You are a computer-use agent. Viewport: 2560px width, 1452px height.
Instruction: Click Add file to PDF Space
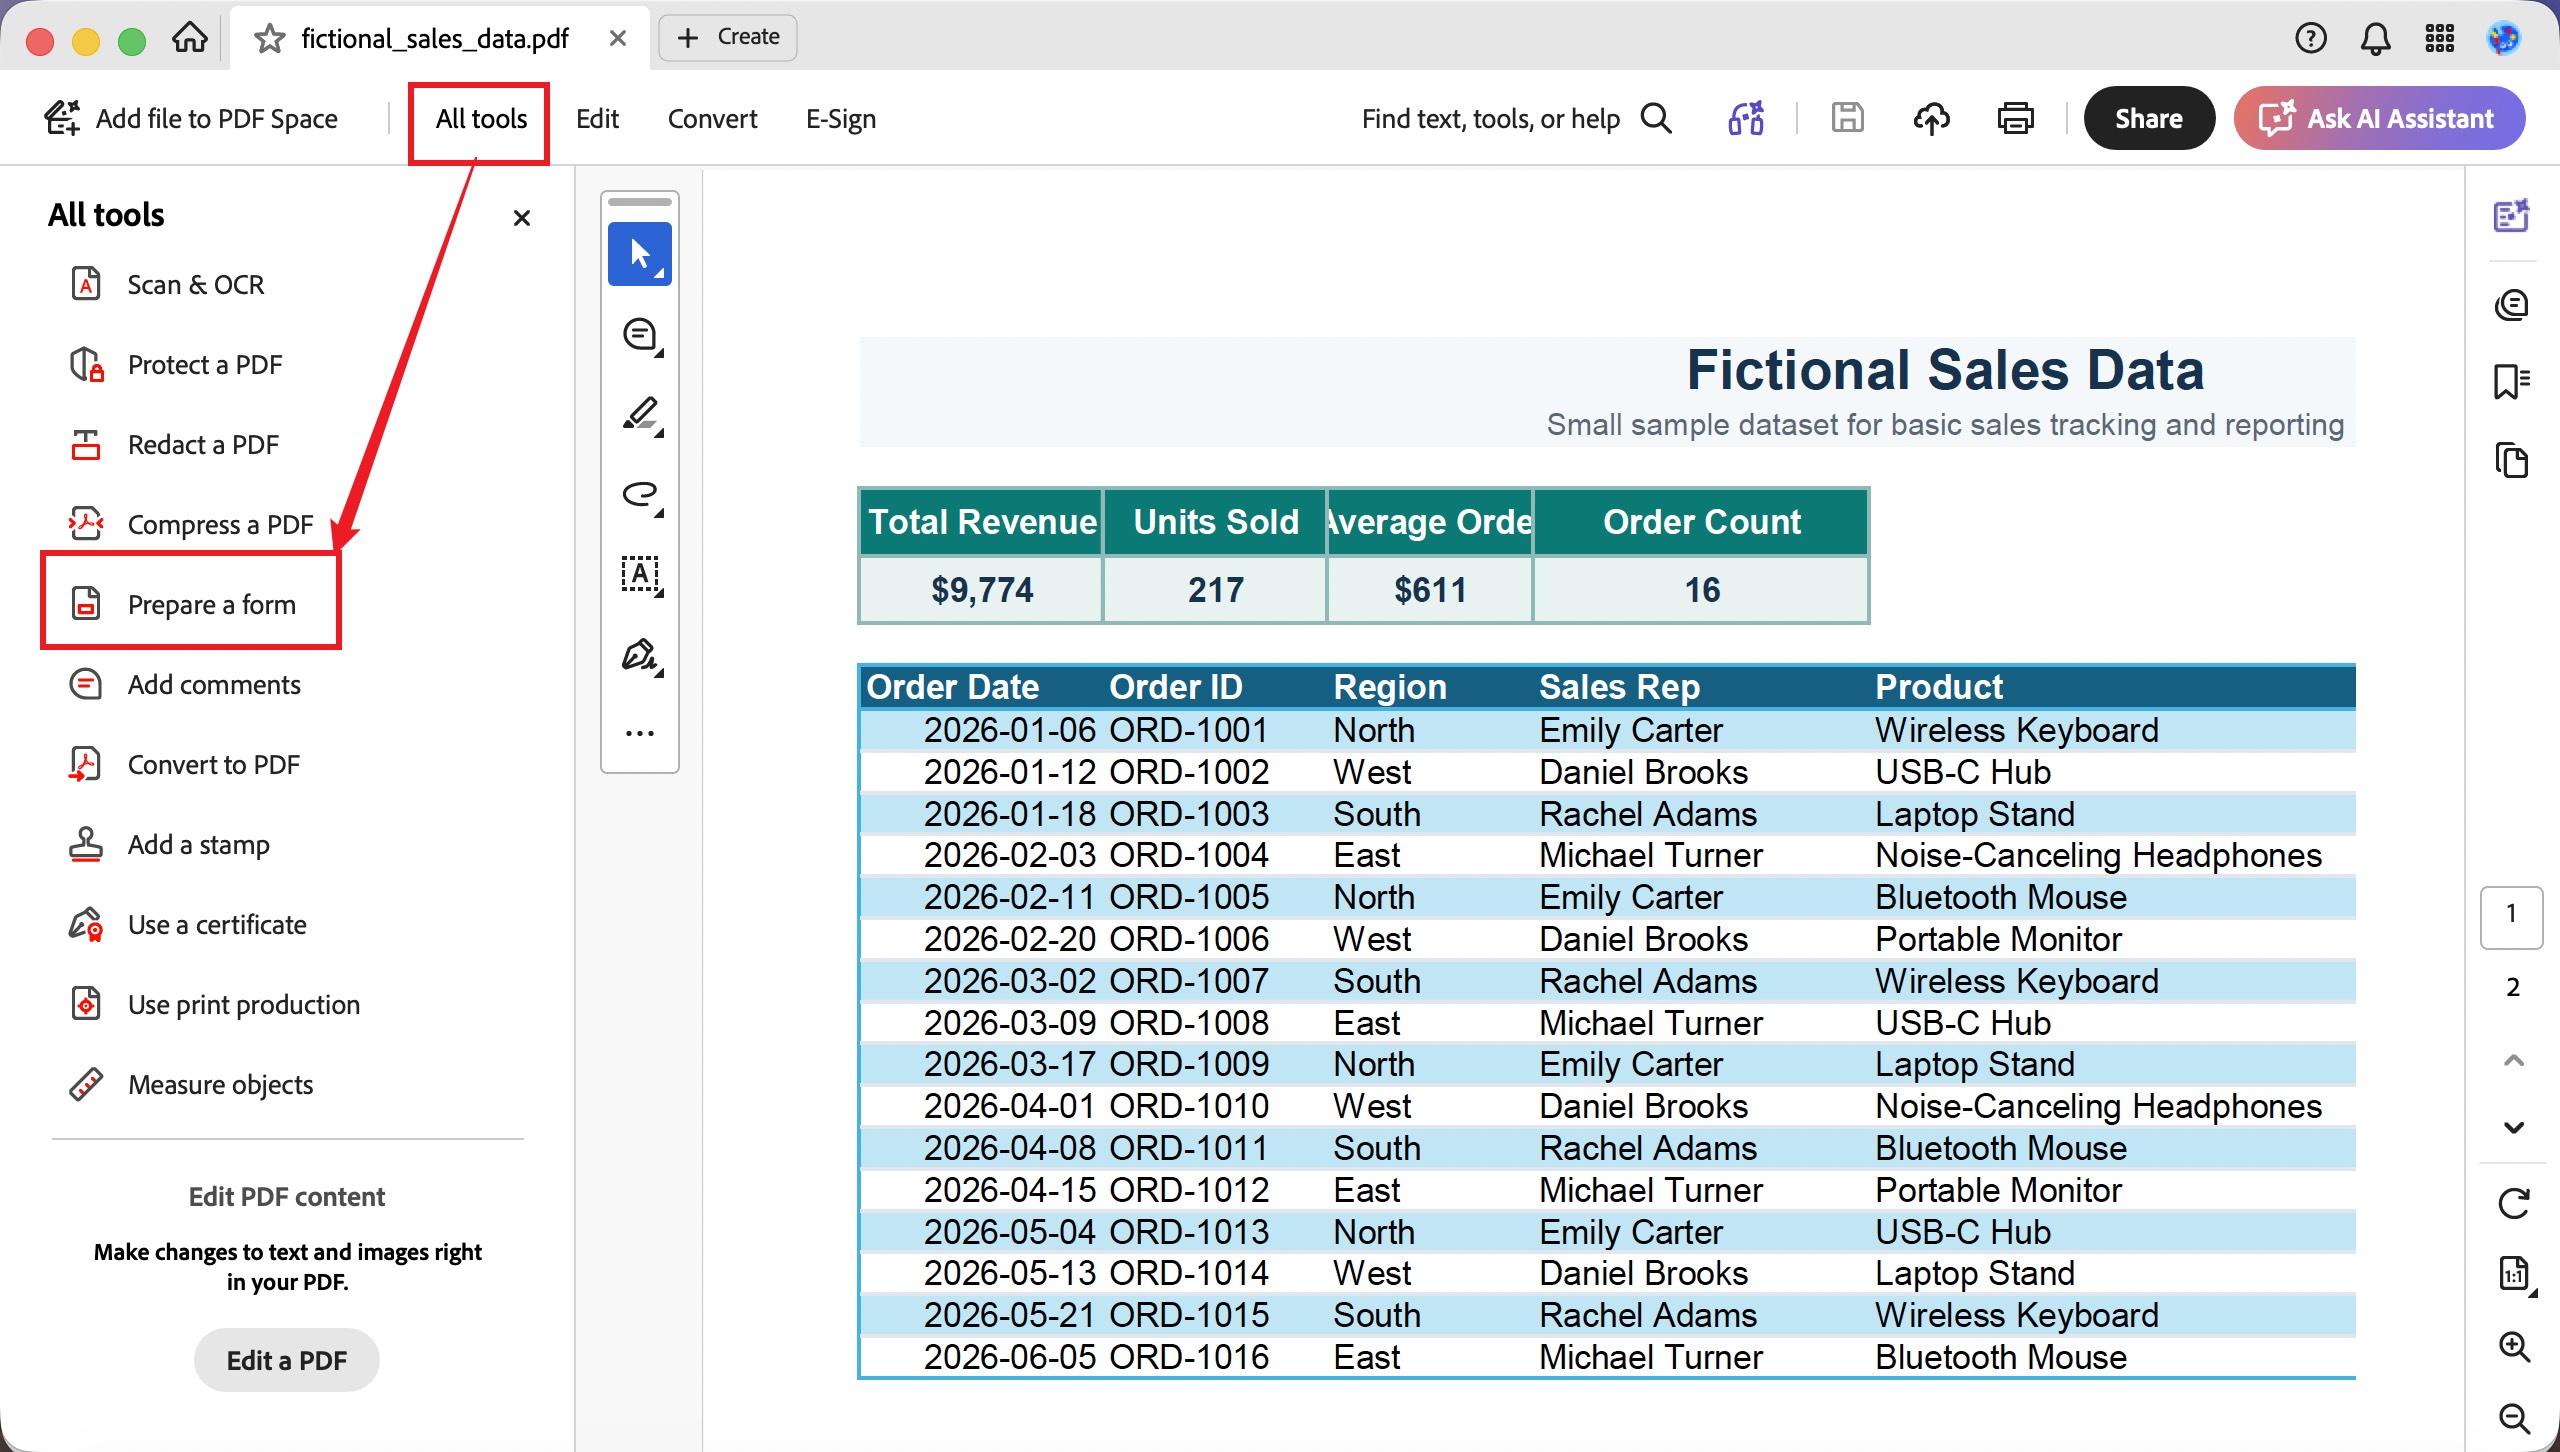click(191, 118)
